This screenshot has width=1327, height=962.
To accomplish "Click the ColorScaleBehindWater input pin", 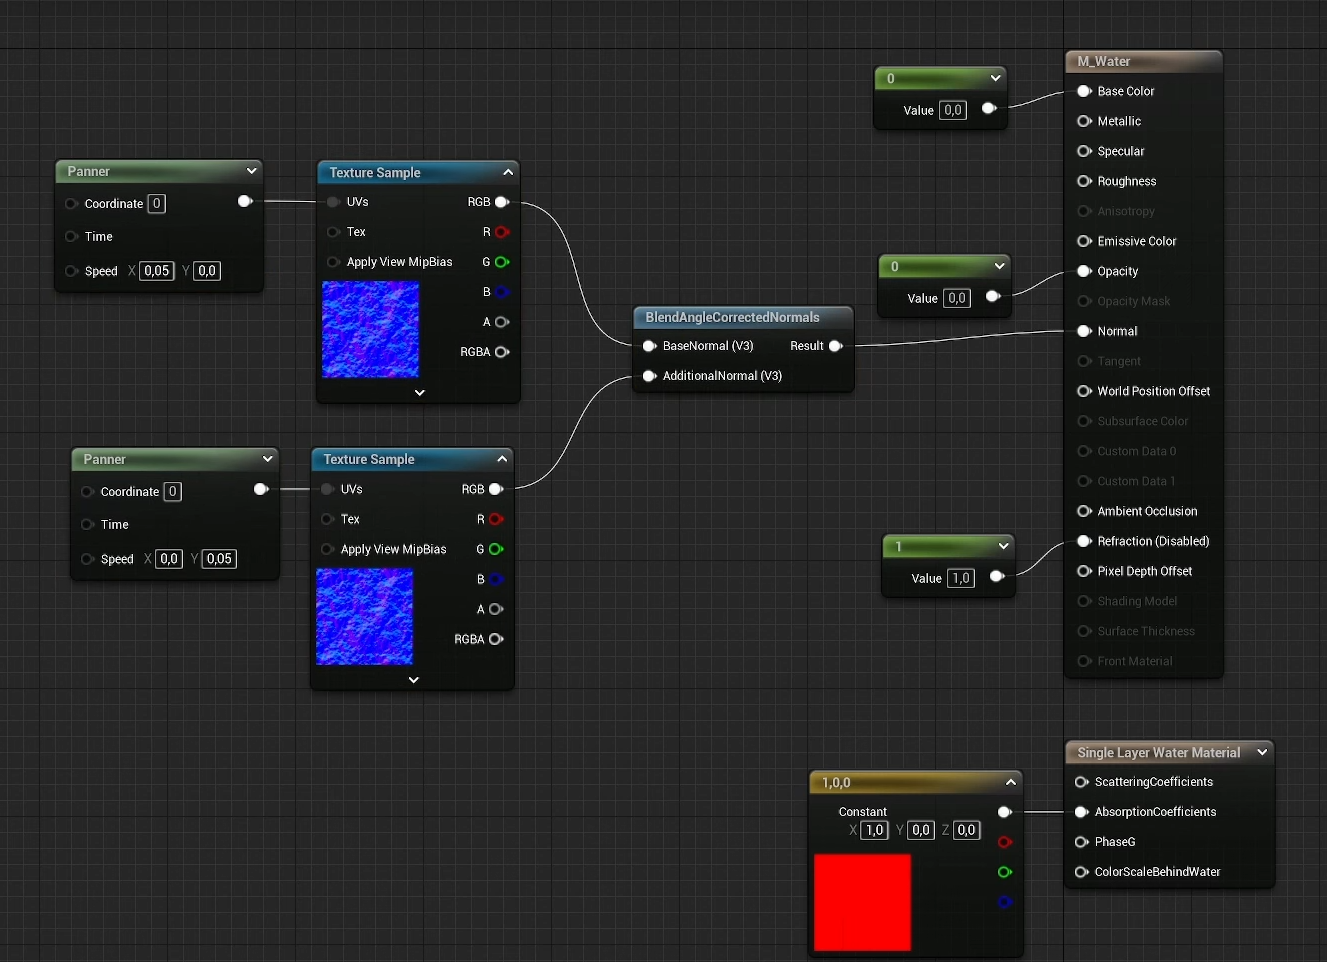I will (1081, 872).
